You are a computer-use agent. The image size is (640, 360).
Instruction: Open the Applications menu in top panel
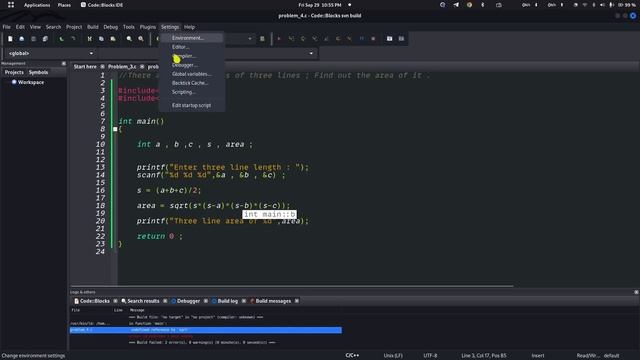click(x=37, y=5)
